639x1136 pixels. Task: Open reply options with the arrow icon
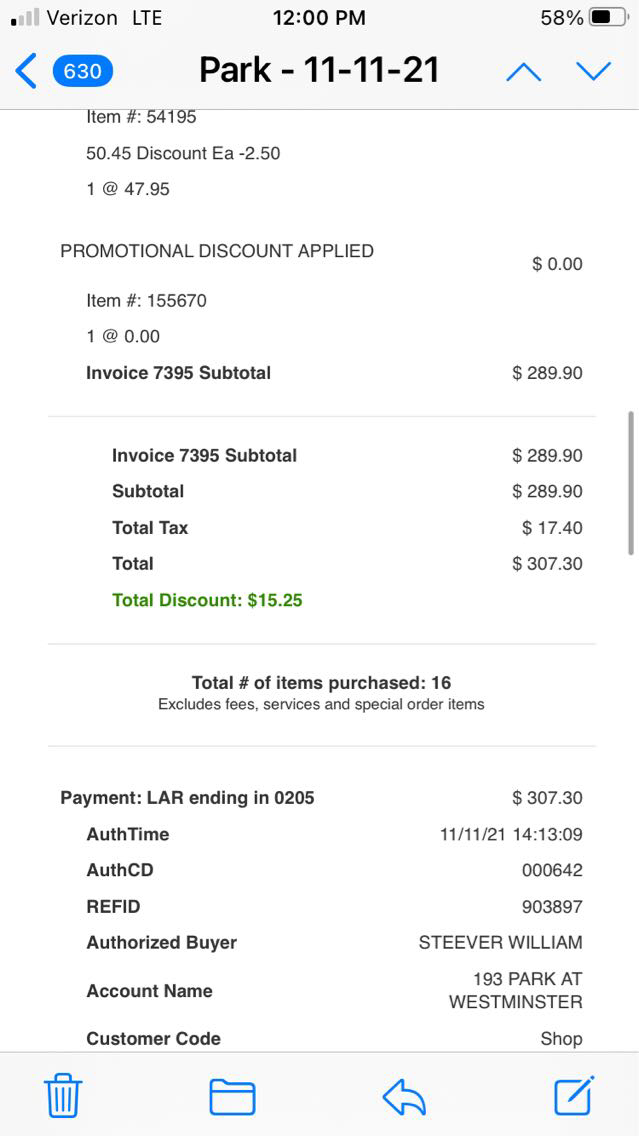[404, 1097]
